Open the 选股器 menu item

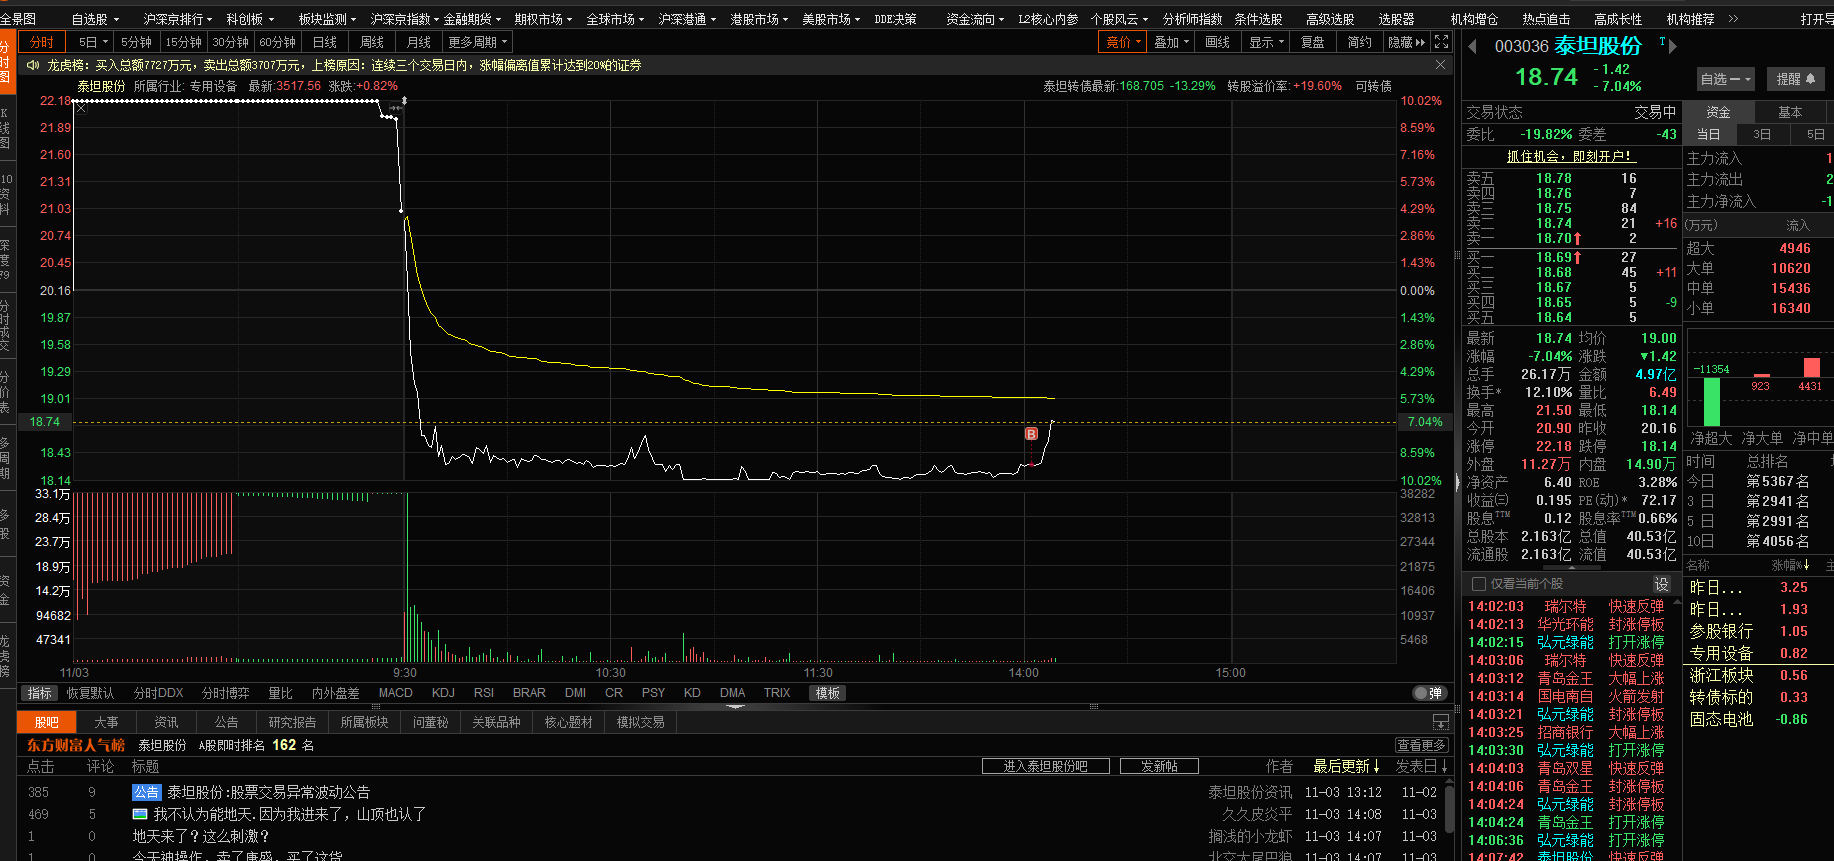1396,19
